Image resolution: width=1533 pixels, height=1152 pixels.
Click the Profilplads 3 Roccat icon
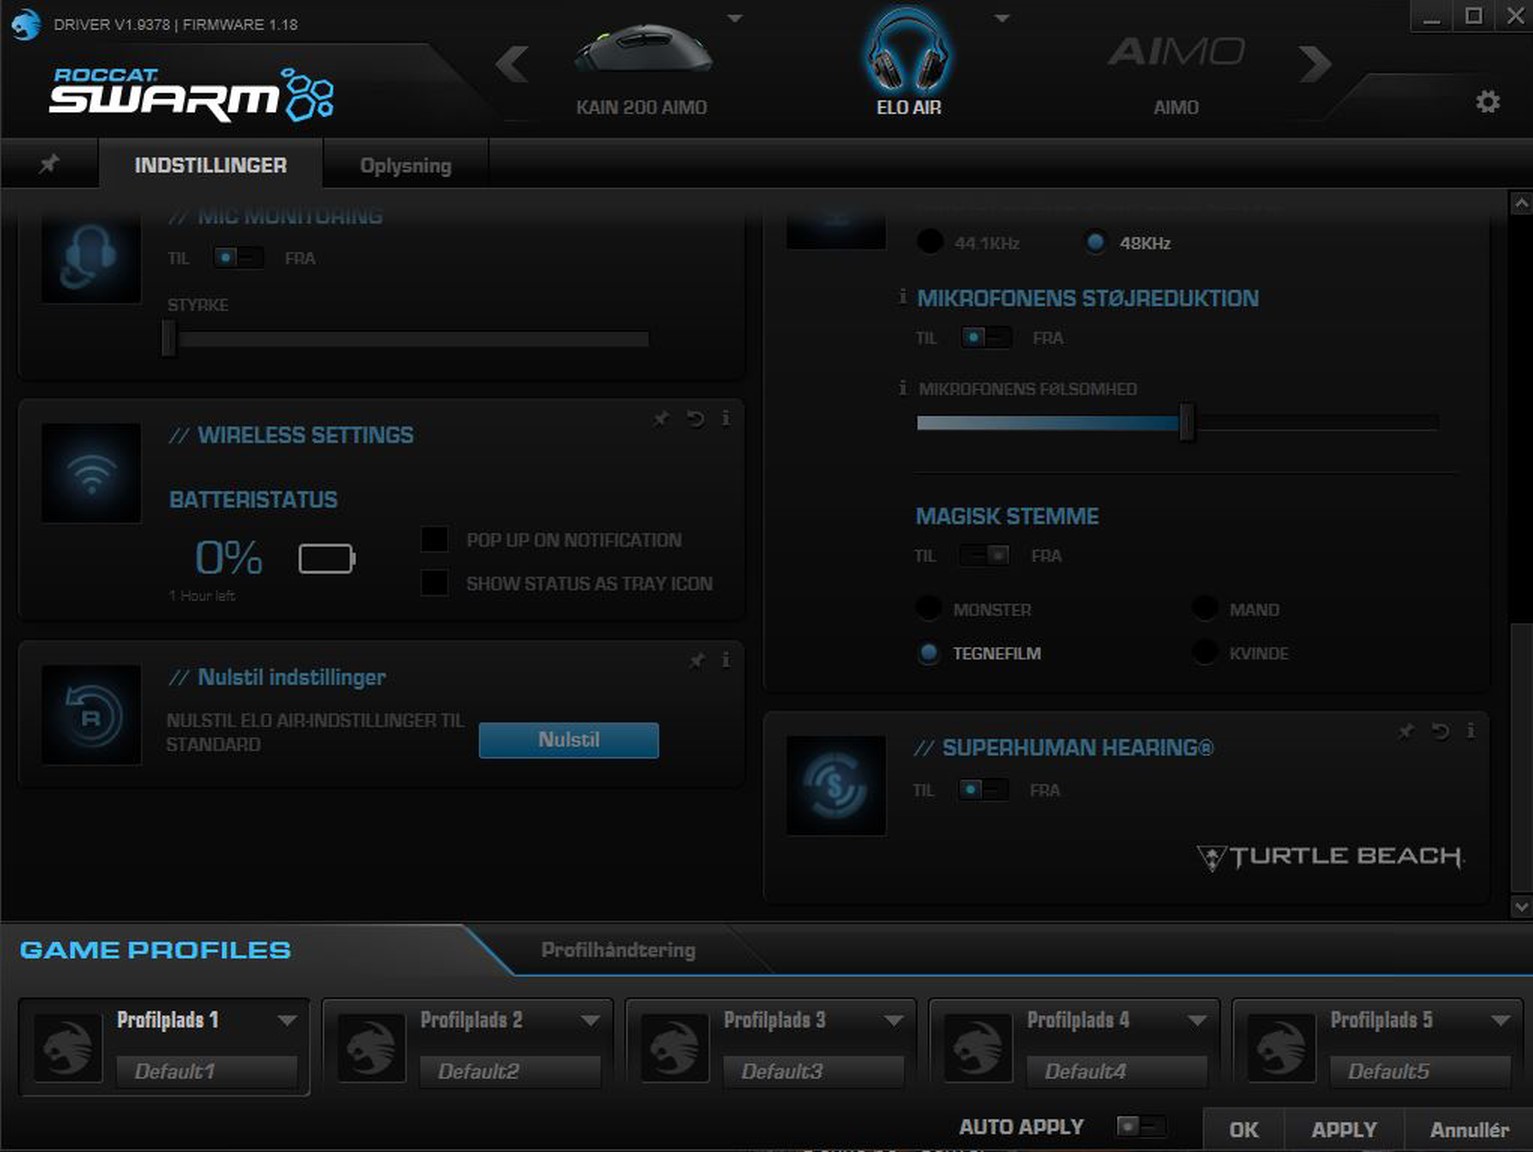click(675, 1048)
